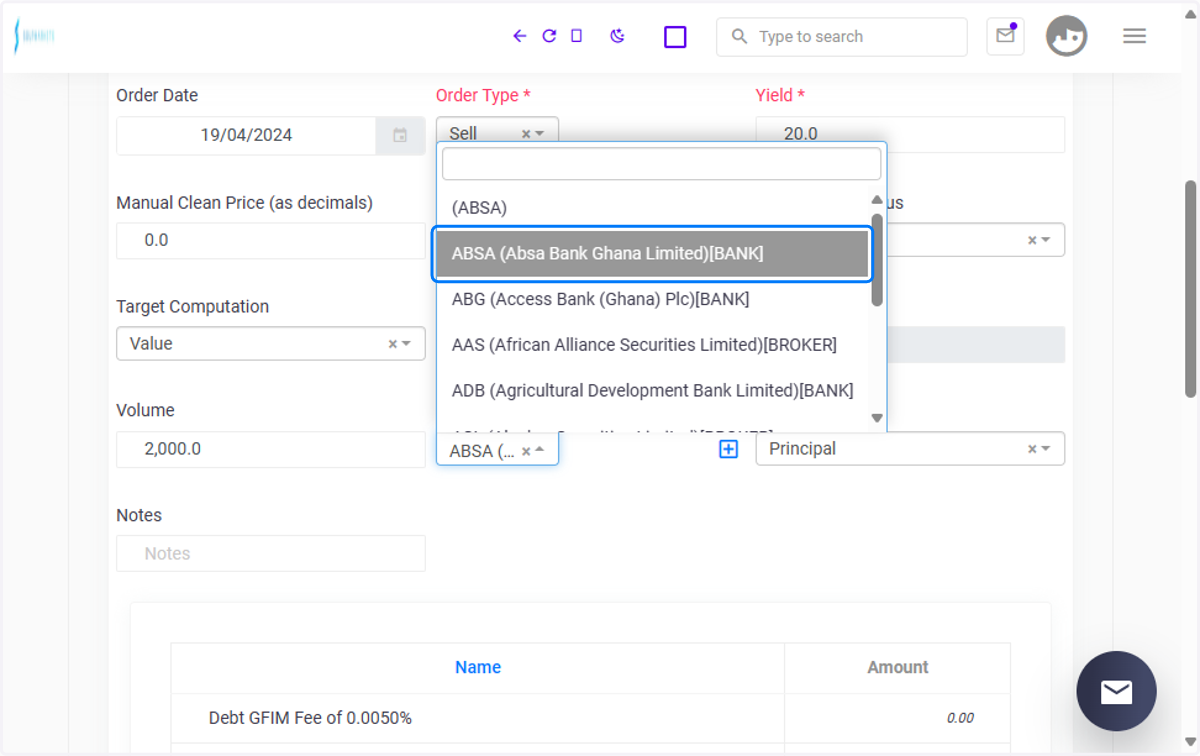1200x756 pixels.
Task: Click the Notes input field
Action: pyautogui.click(x=271, y=553)
